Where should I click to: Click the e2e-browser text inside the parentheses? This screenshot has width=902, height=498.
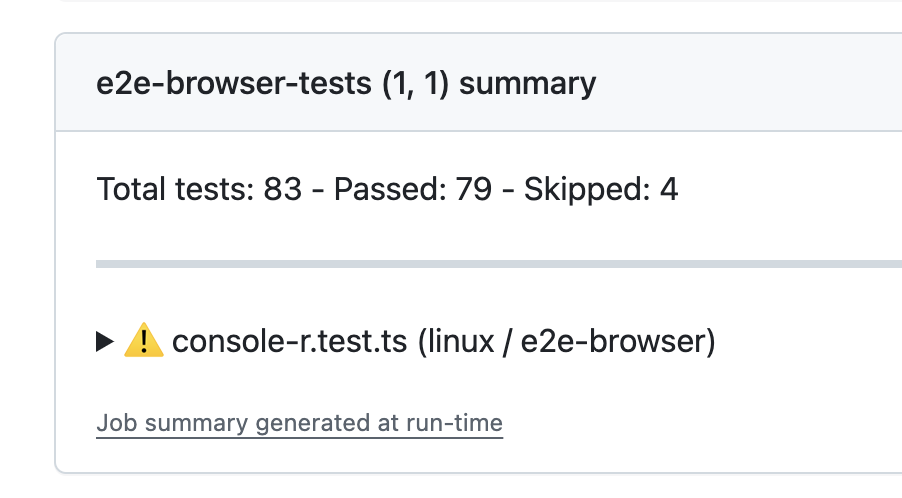(611, 341)
